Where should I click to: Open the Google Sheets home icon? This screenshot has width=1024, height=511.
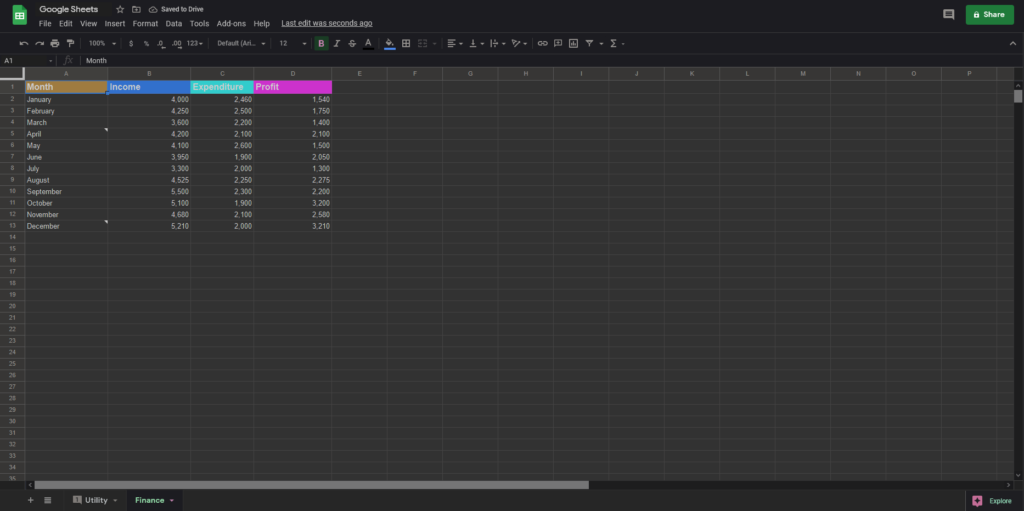20,15
